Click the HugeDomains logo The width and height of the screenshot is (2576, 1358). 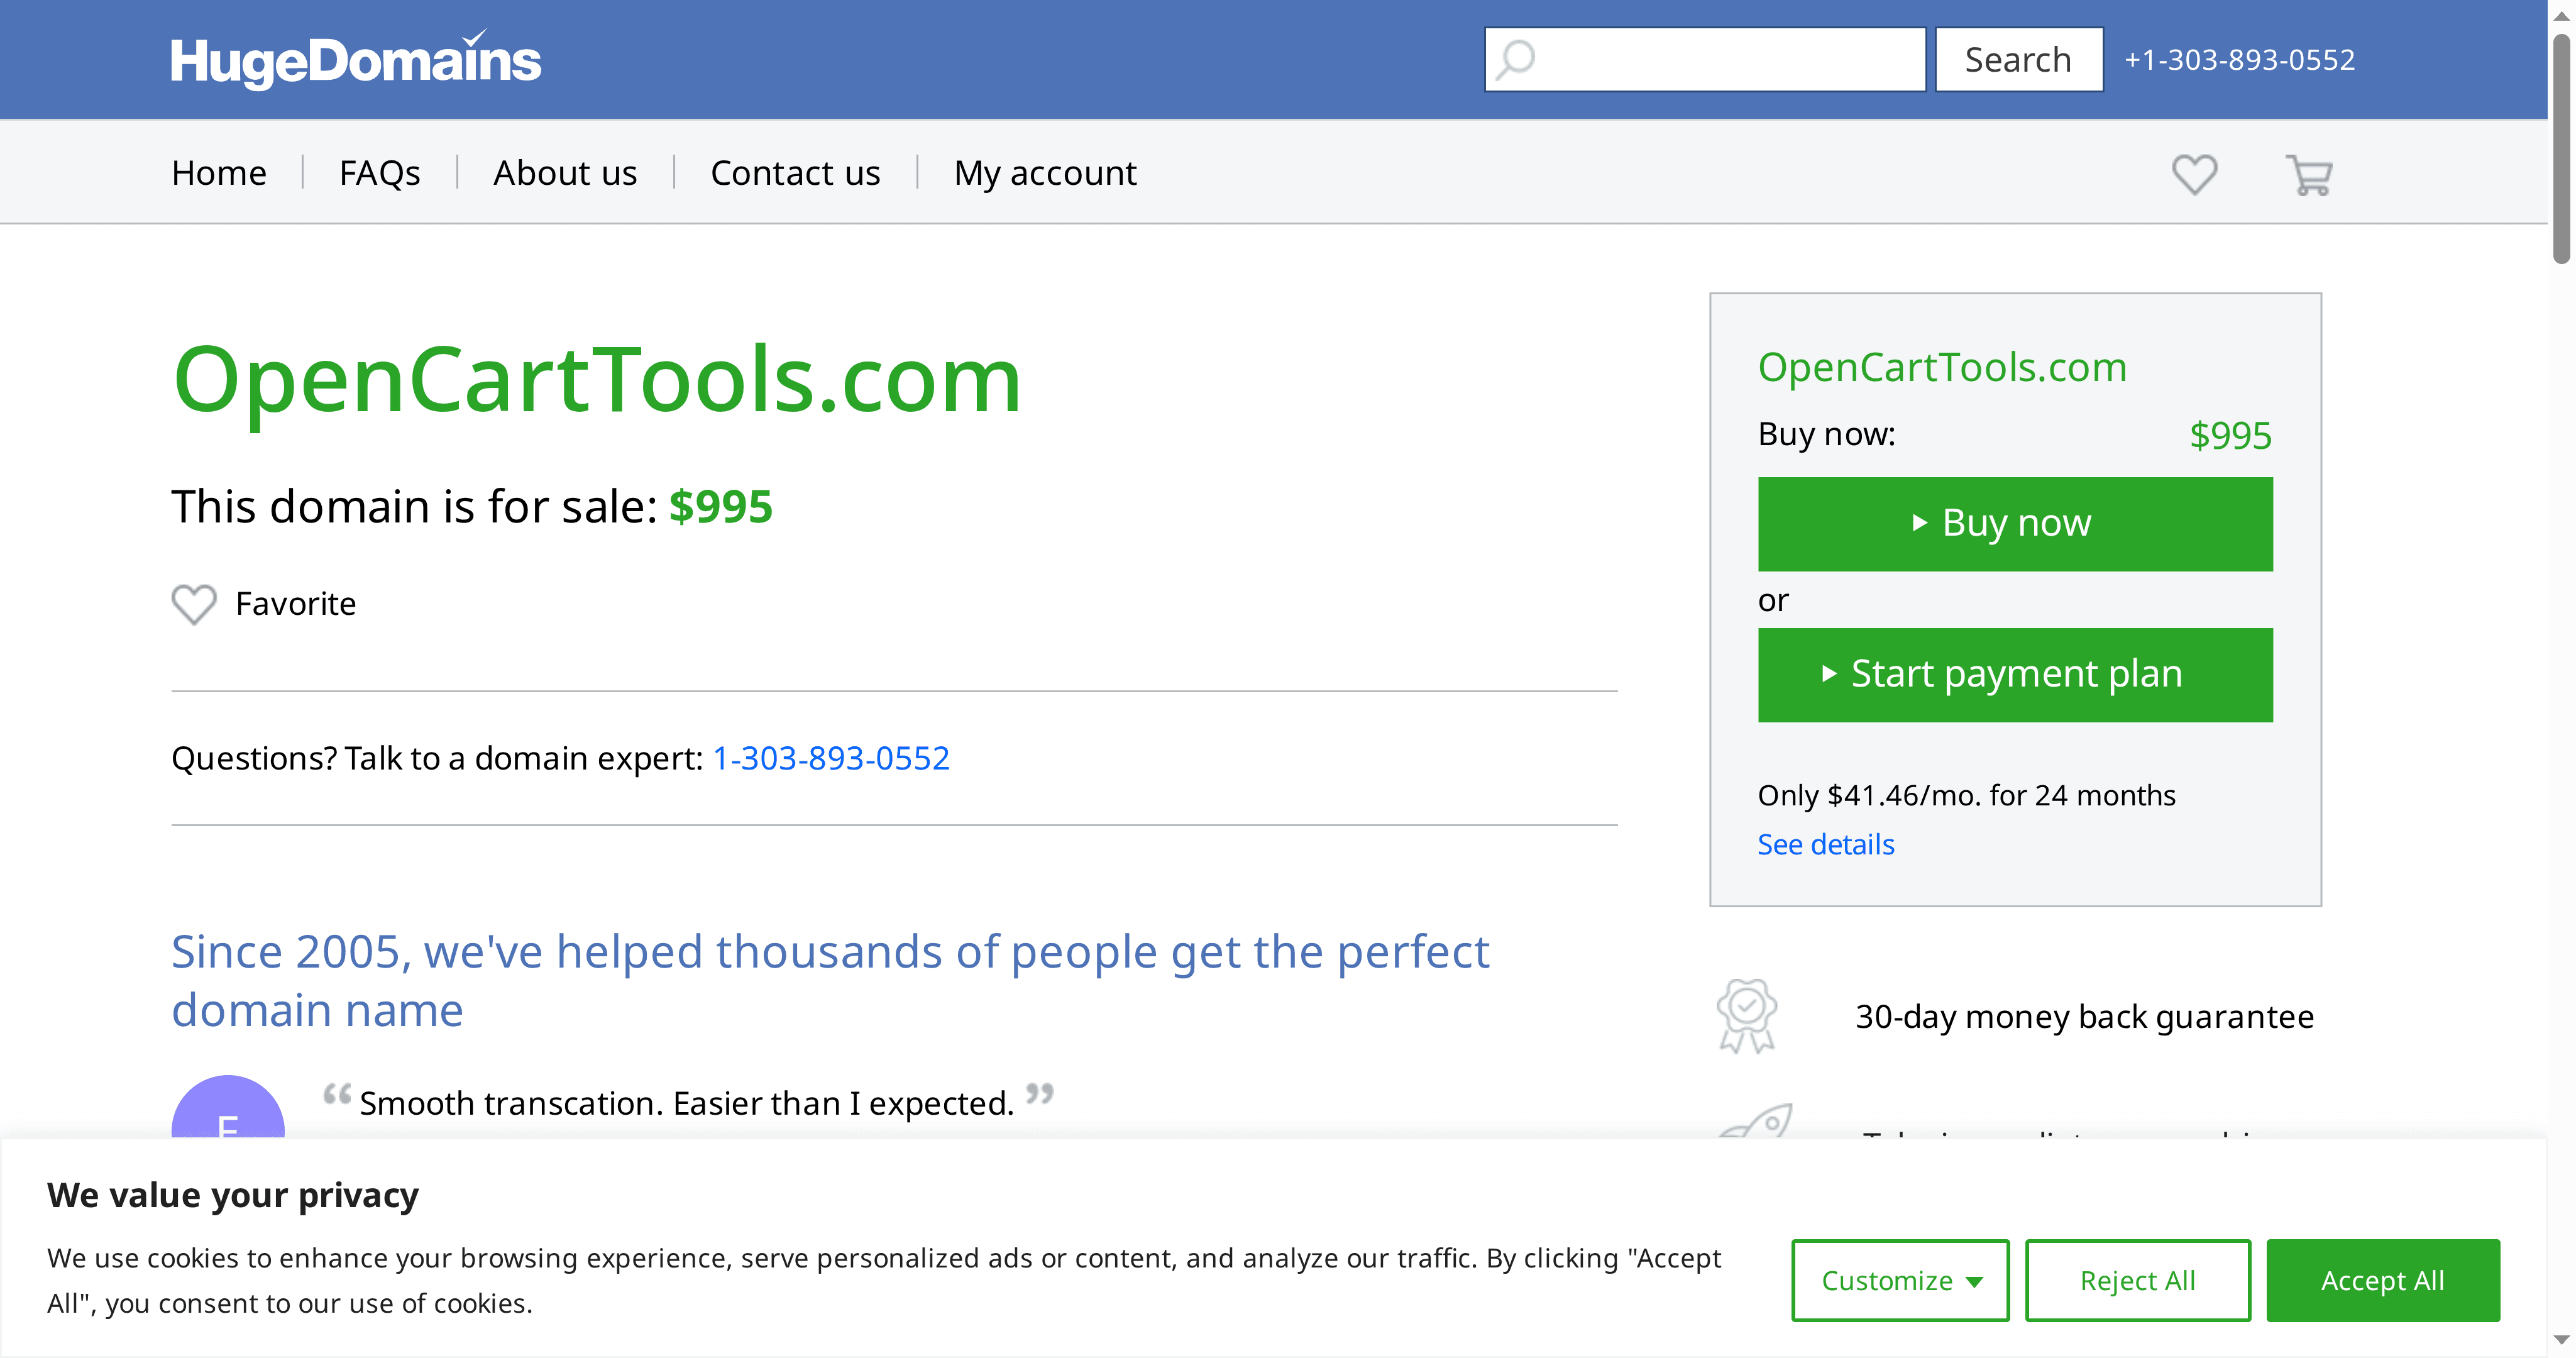pyautogui.click(x=356, y=59)
